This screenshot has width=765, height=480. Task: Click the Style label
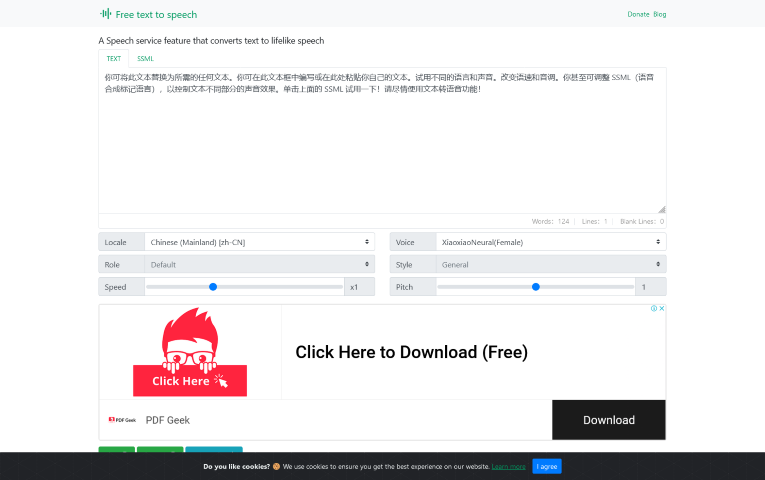click(413, 264)
